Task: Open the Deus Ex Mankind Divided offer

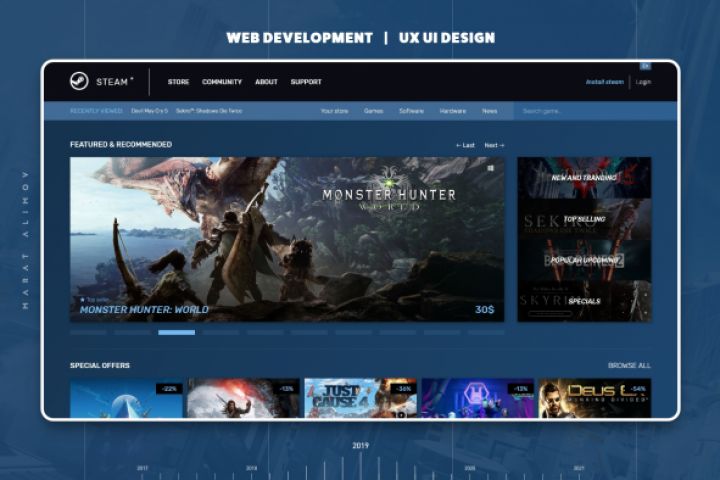Action: click(x=595, y=398)
